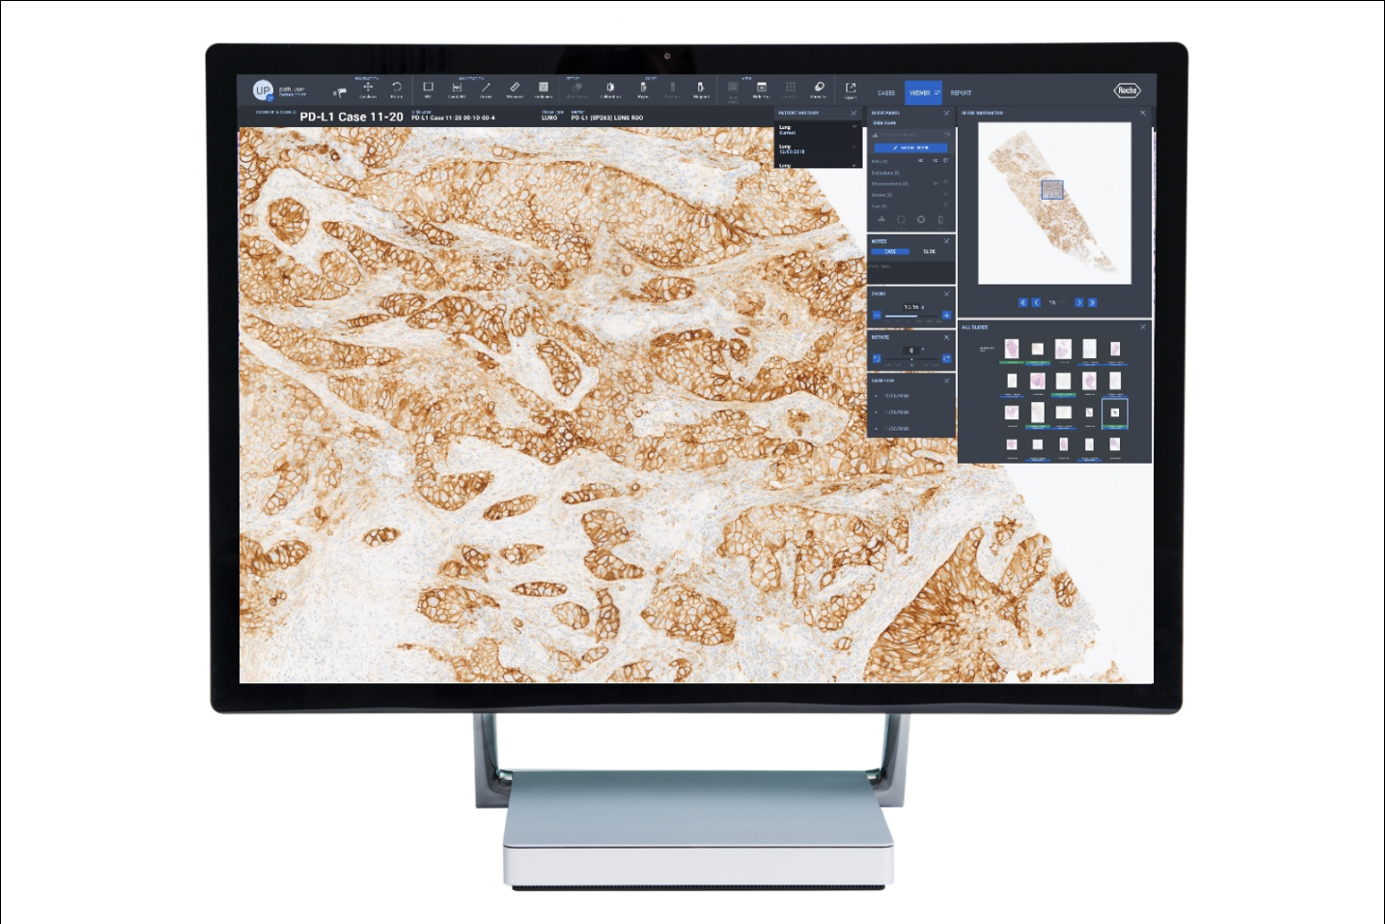1385x924 pixels.
Task: Expand the current Lung history entry
Action: [x=854, y=129]
